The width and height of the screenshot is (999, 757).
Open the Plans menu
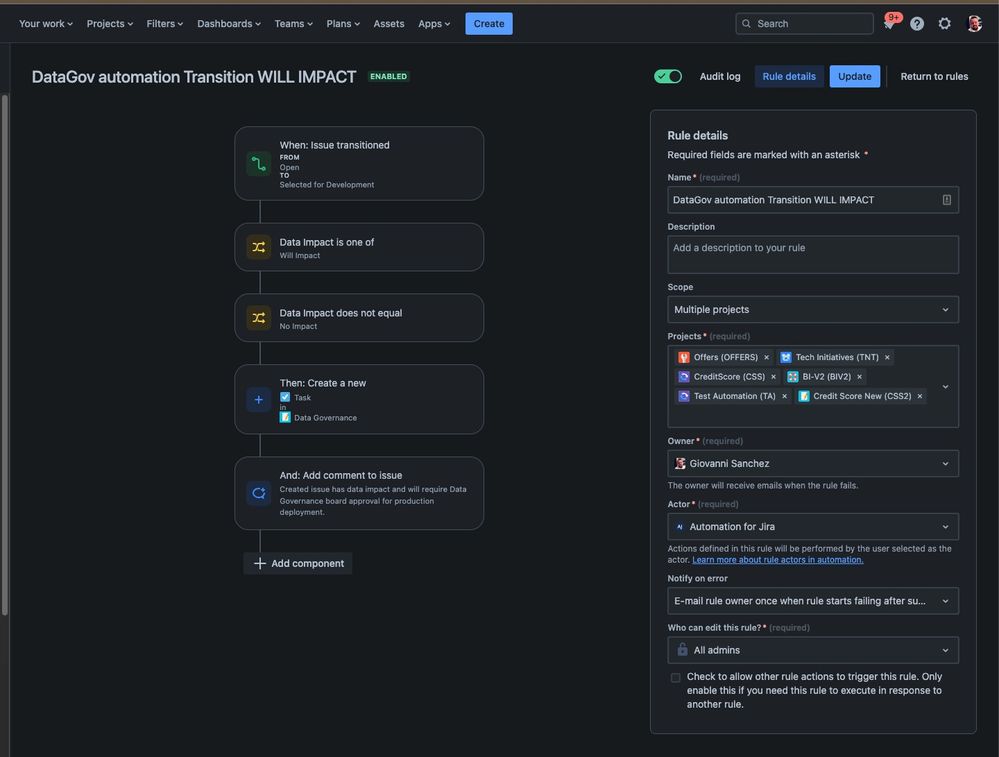(343, 24)
